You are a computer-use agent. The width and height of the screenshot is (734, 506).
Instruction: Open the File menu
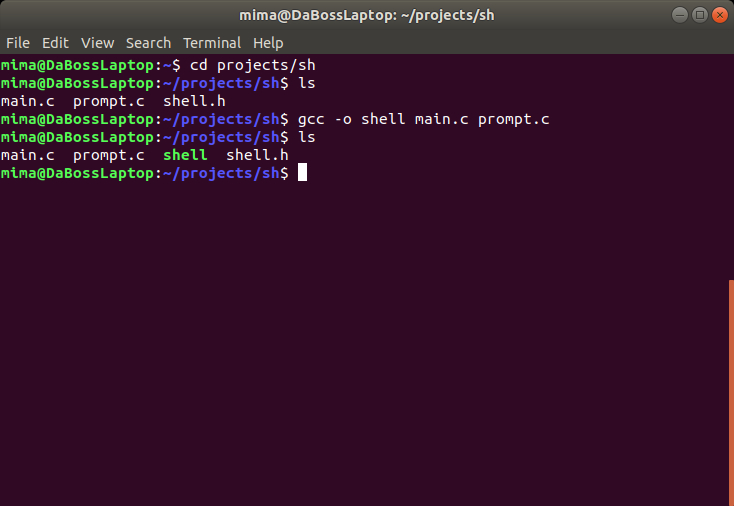coord(18,43)
